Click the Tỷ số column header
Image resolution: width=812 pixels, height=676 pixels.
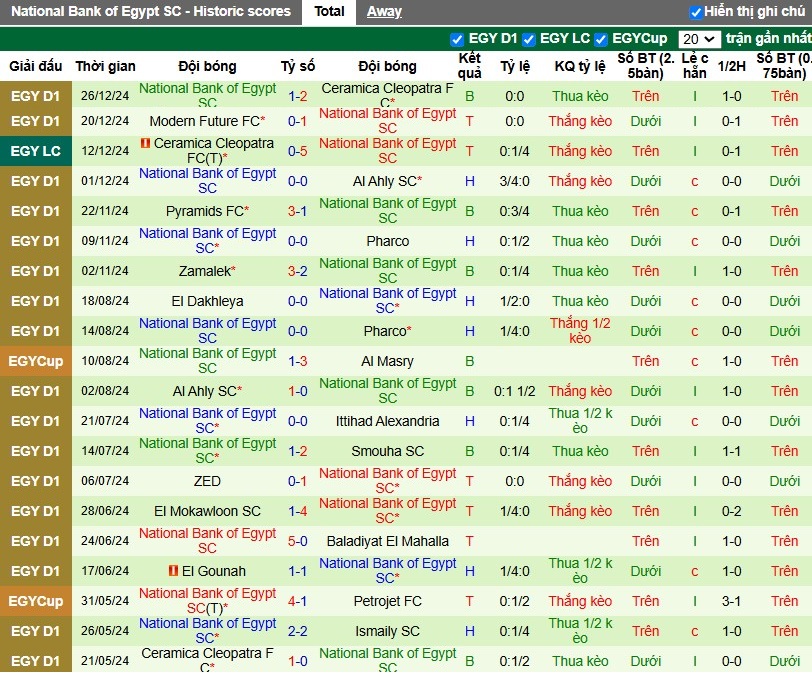click(297, 66)
